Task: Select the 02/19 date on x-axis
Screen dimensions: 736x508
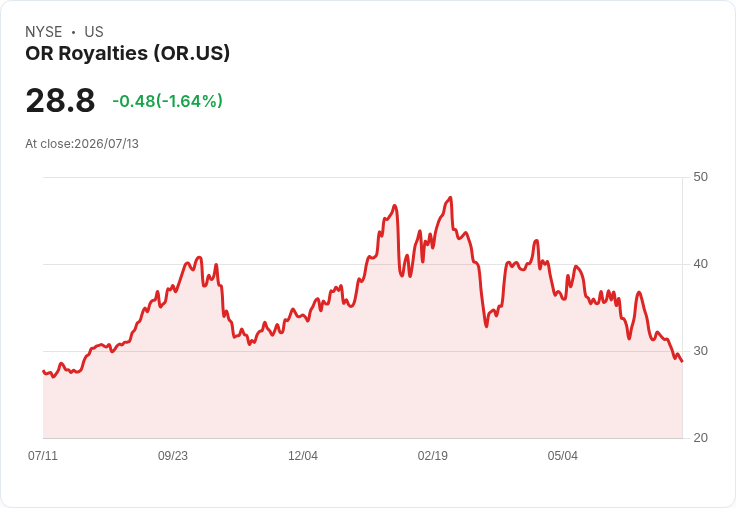Action: 433,456
